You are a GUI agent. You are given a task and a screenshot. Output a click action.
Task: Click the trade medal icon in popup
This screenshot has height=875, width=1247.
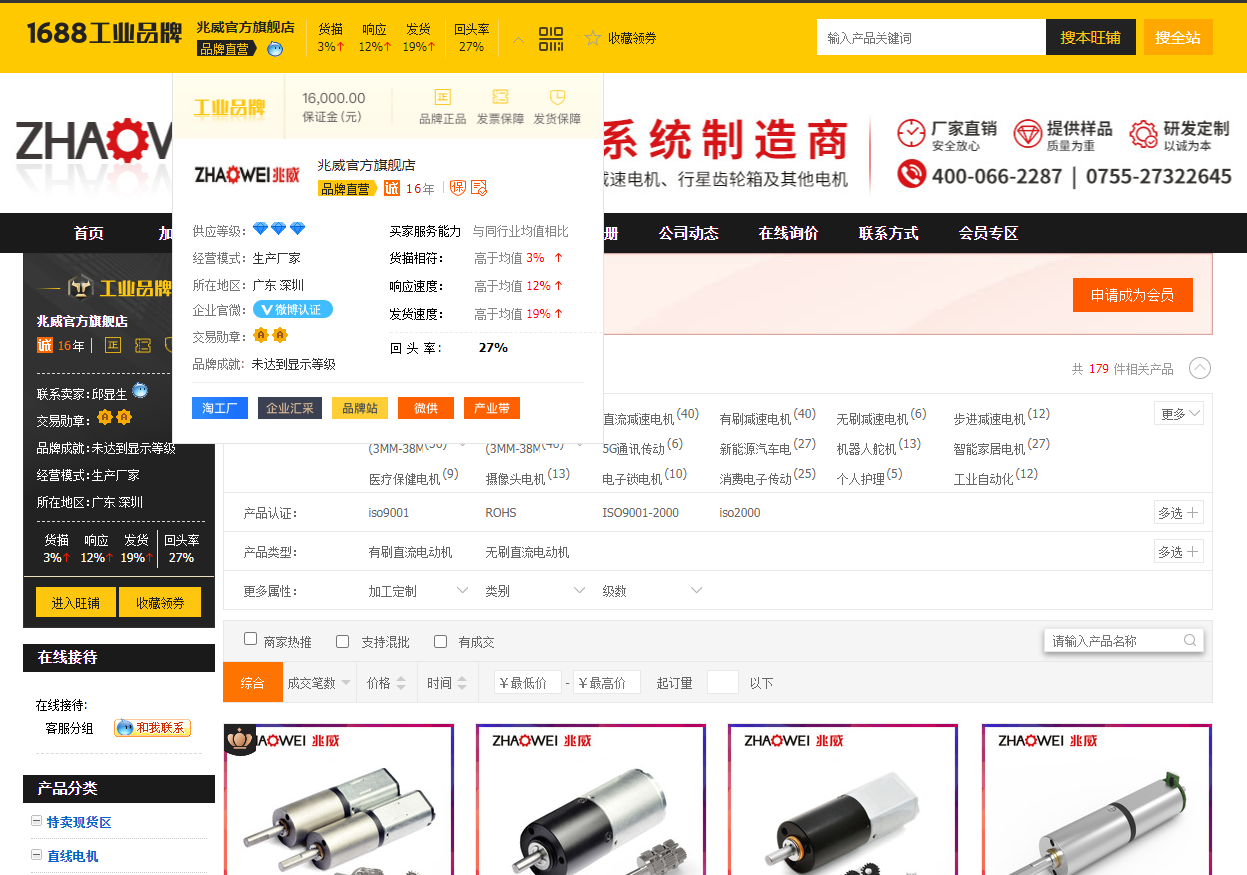tap(270, 335)
